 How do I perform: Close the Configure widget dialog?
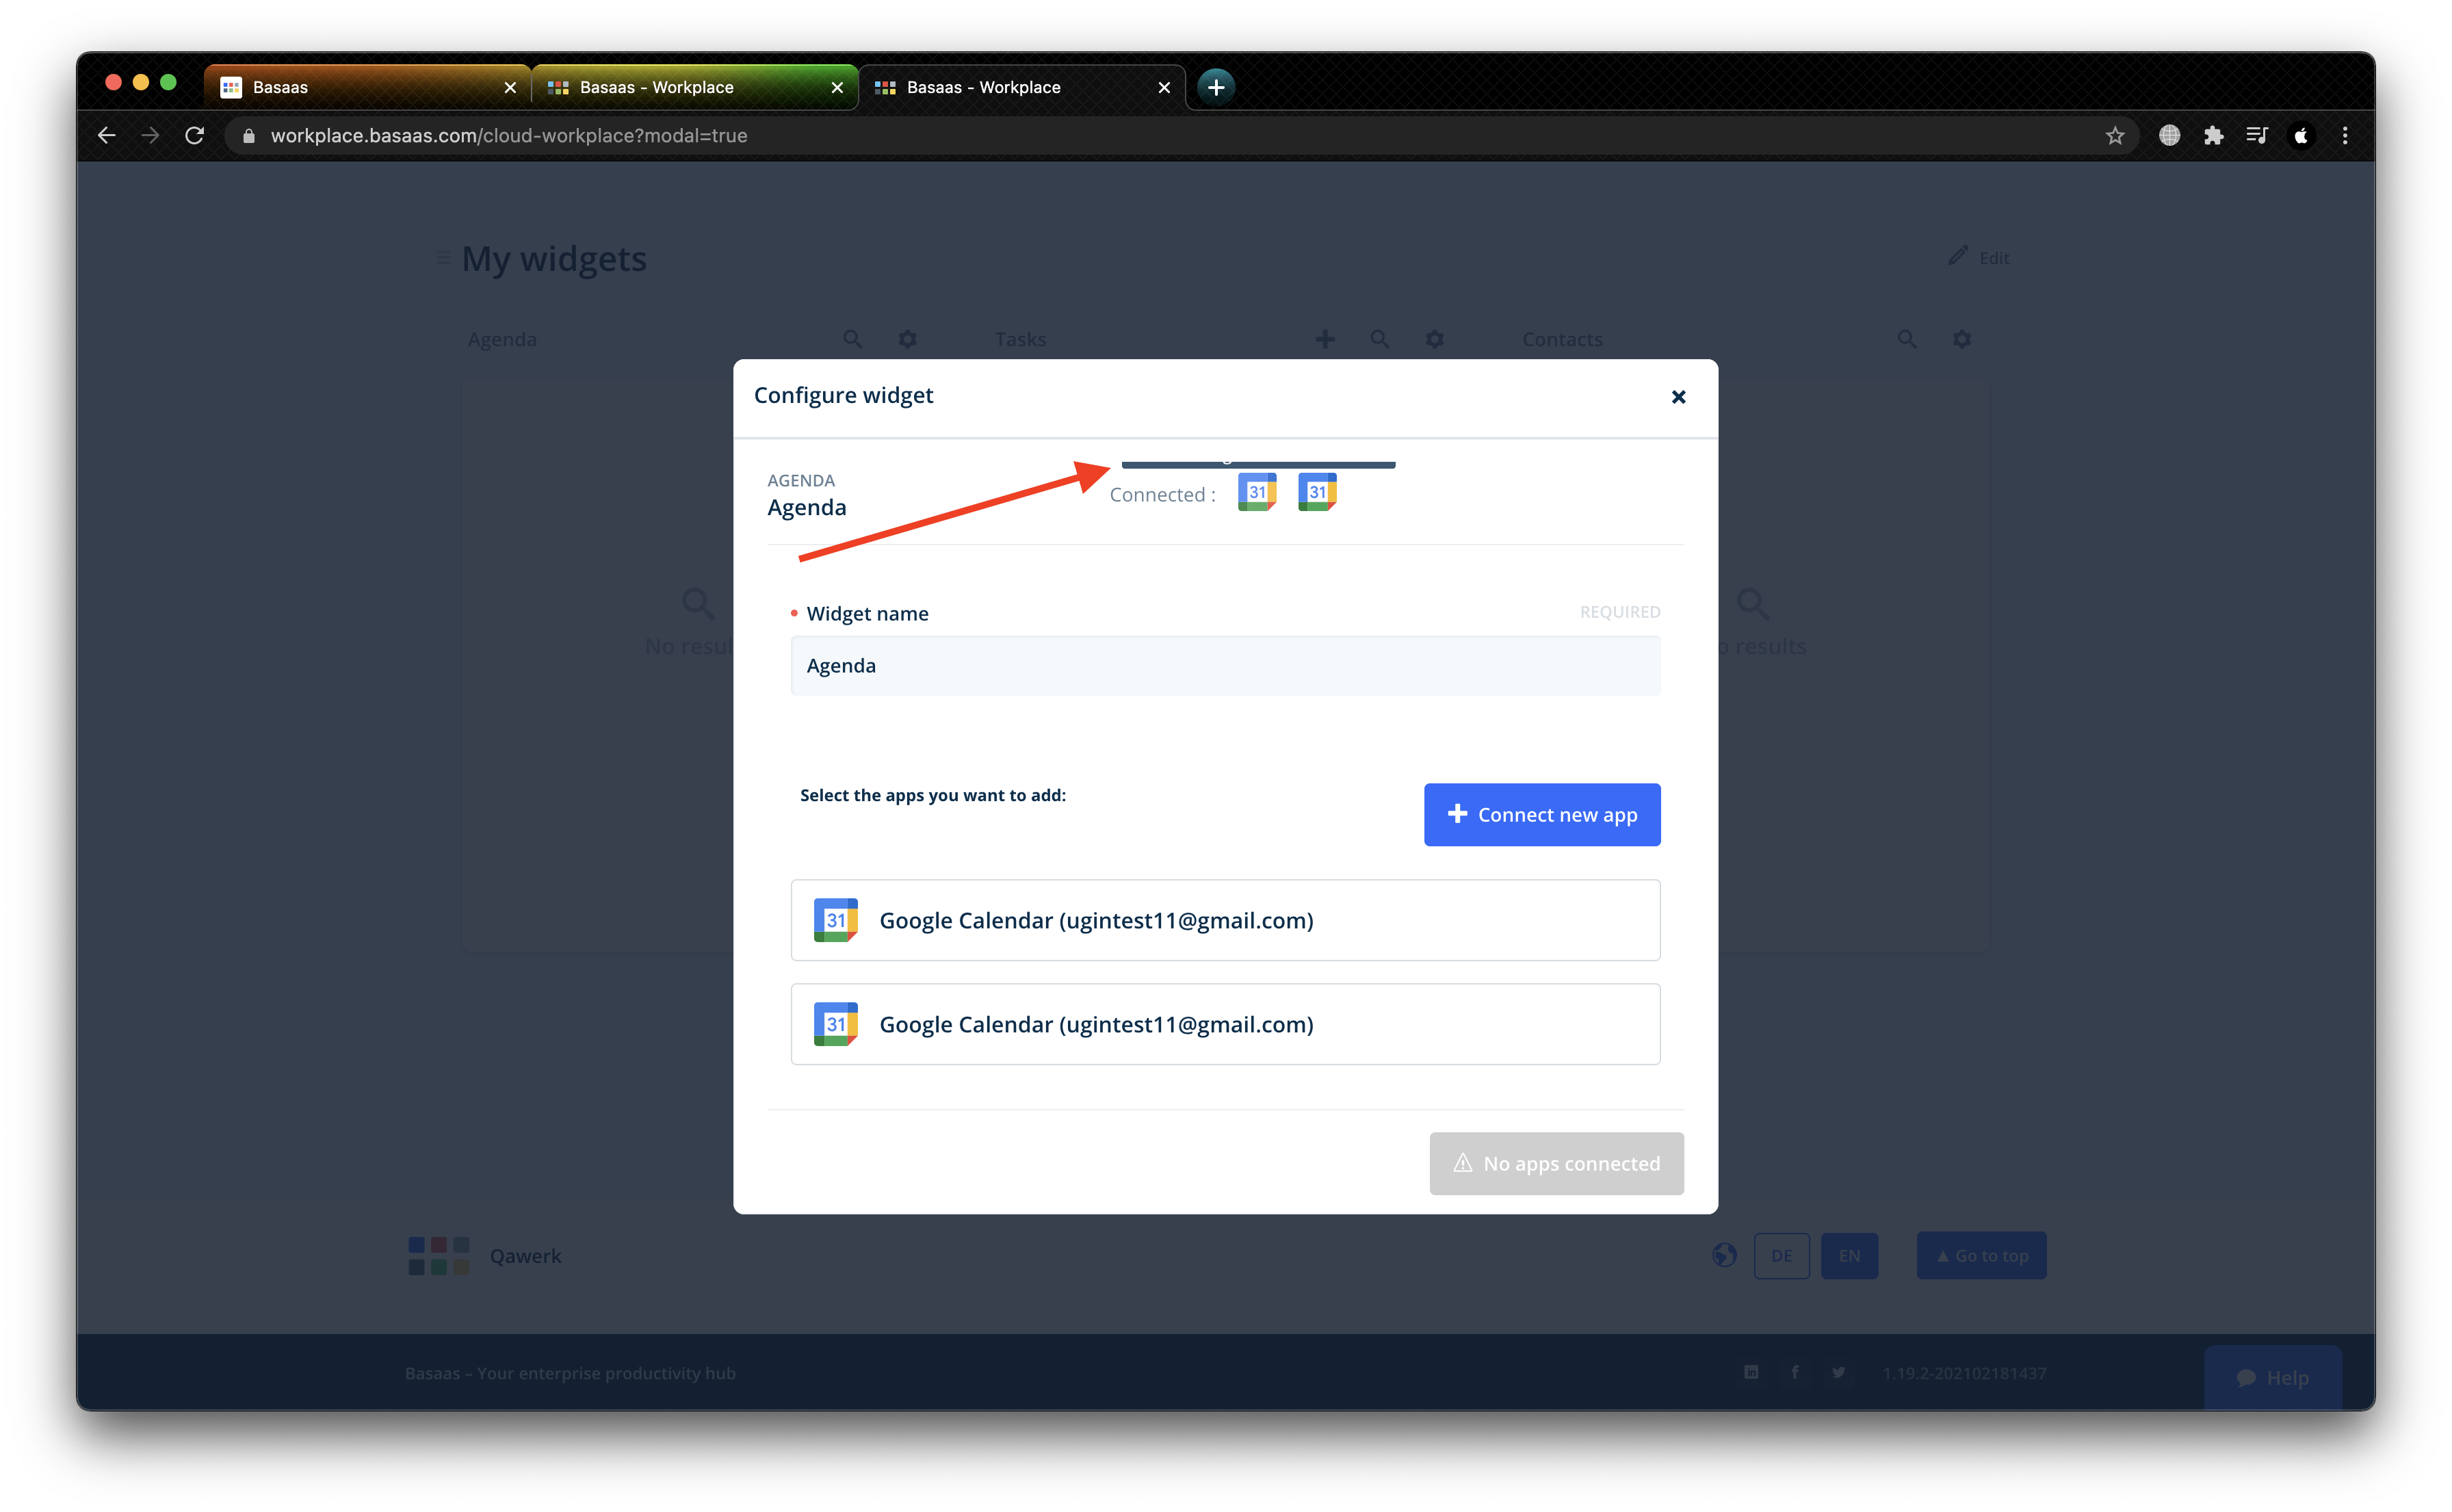[x=1678, y=397]
